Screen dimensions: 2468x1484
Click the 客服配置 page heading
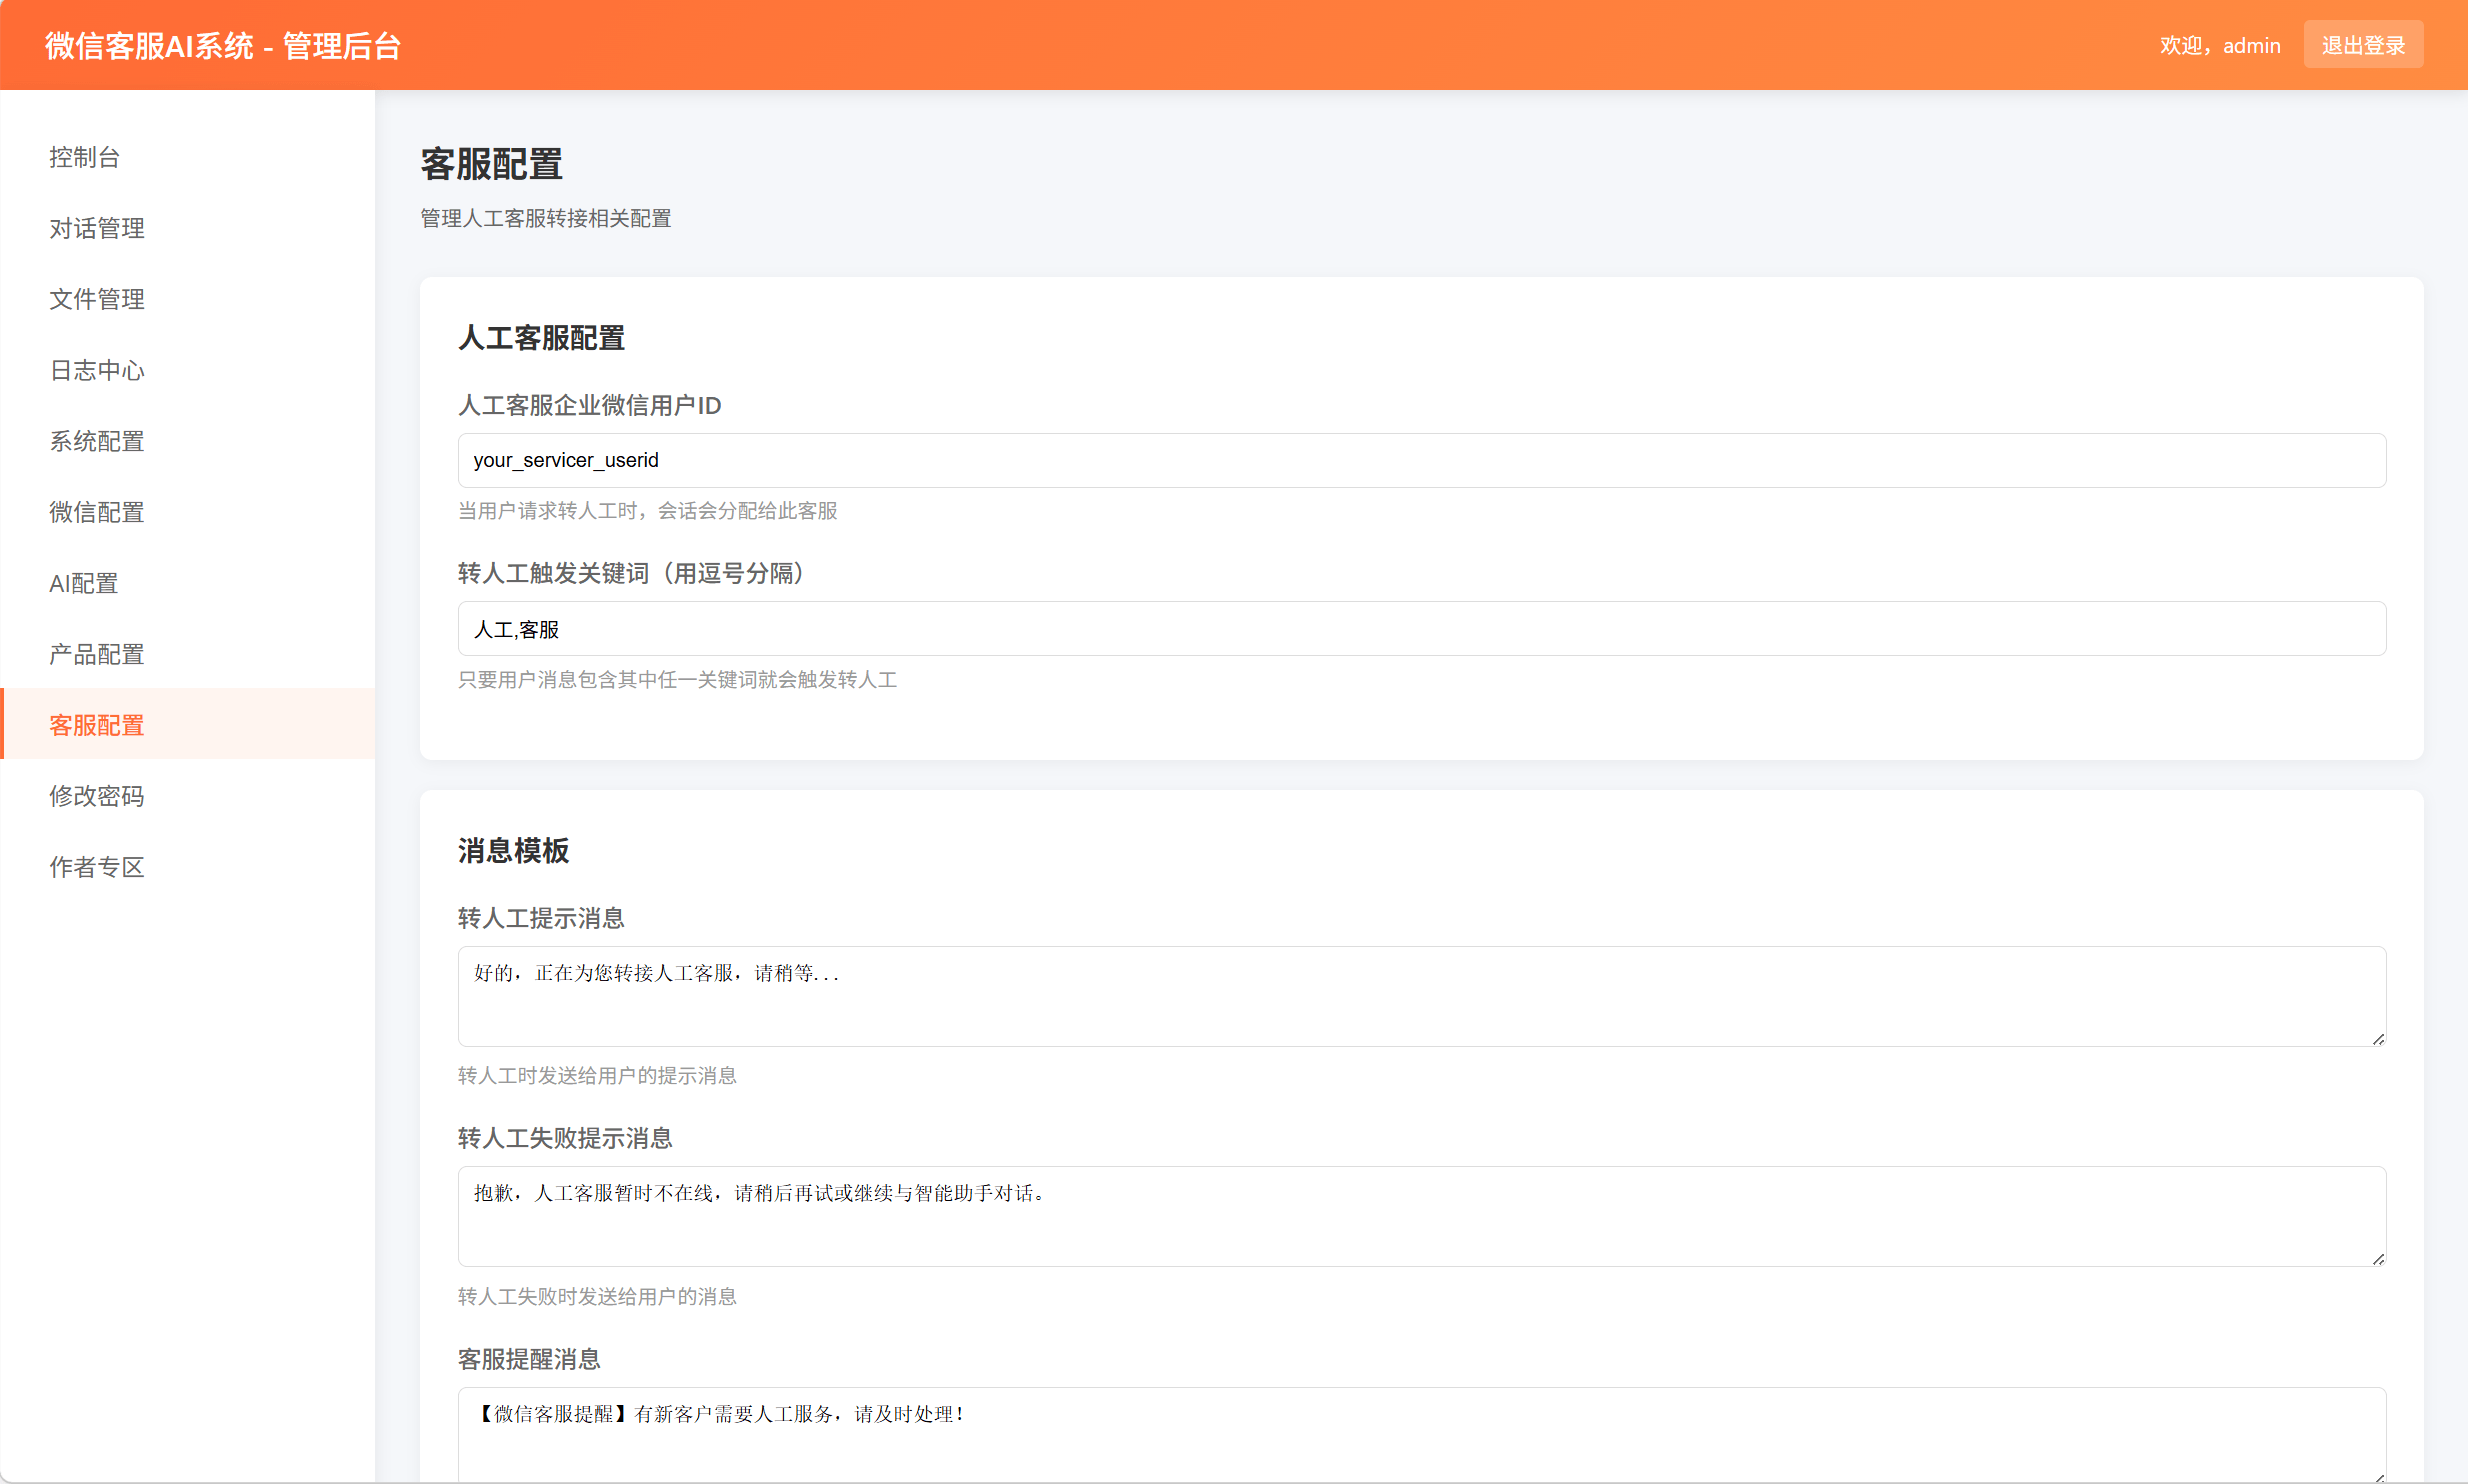tap(491, 163)
